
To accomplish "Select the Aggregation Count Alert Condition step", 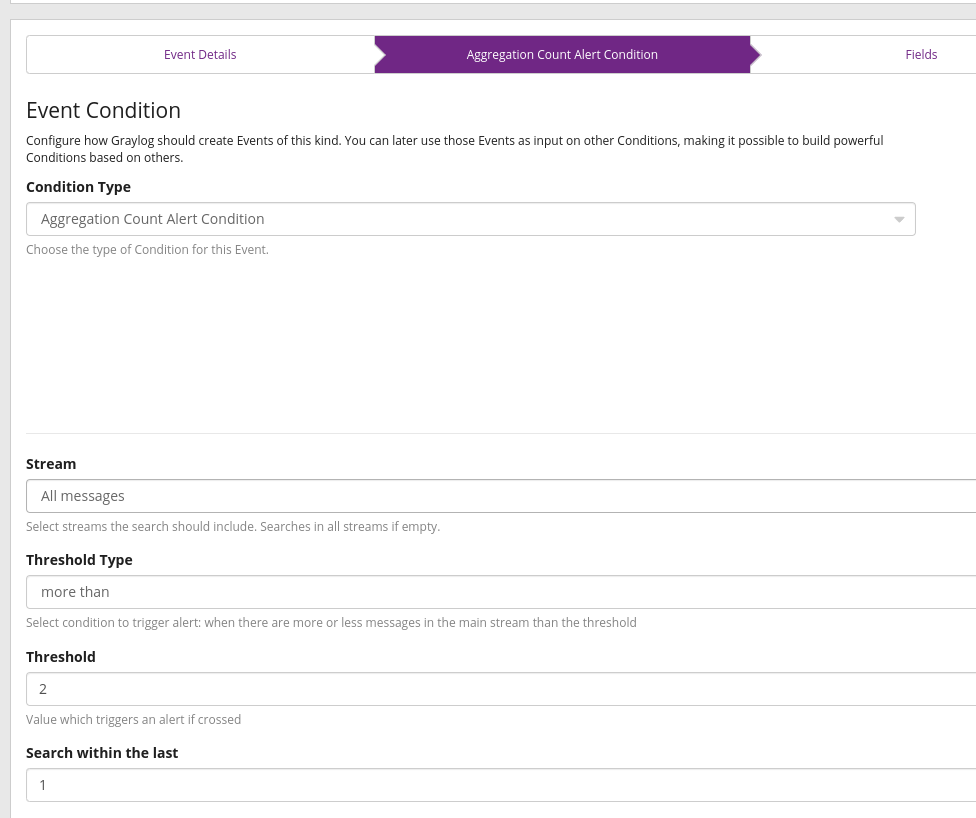I will (x=562, y=55).
